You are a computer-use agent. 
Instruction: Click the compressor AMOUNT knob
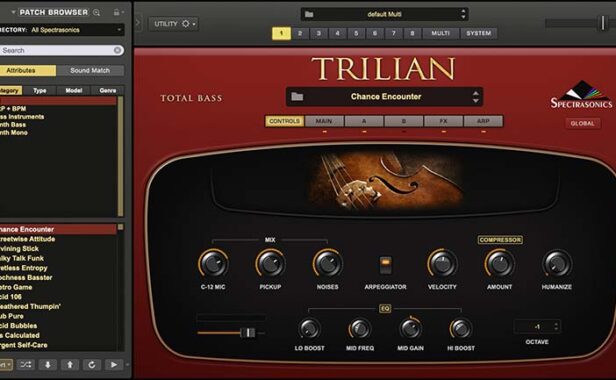click(x=499, y=263)
